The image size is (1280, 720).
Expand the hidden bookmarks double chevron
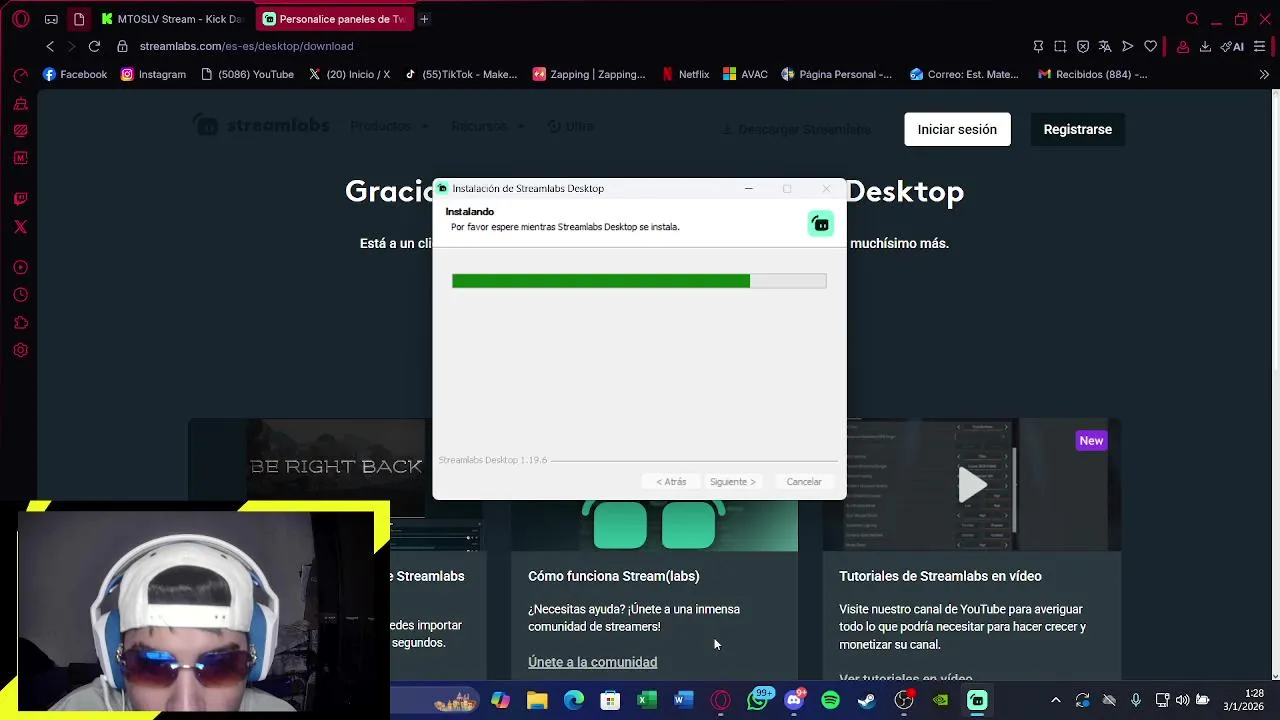[1264, 74]
